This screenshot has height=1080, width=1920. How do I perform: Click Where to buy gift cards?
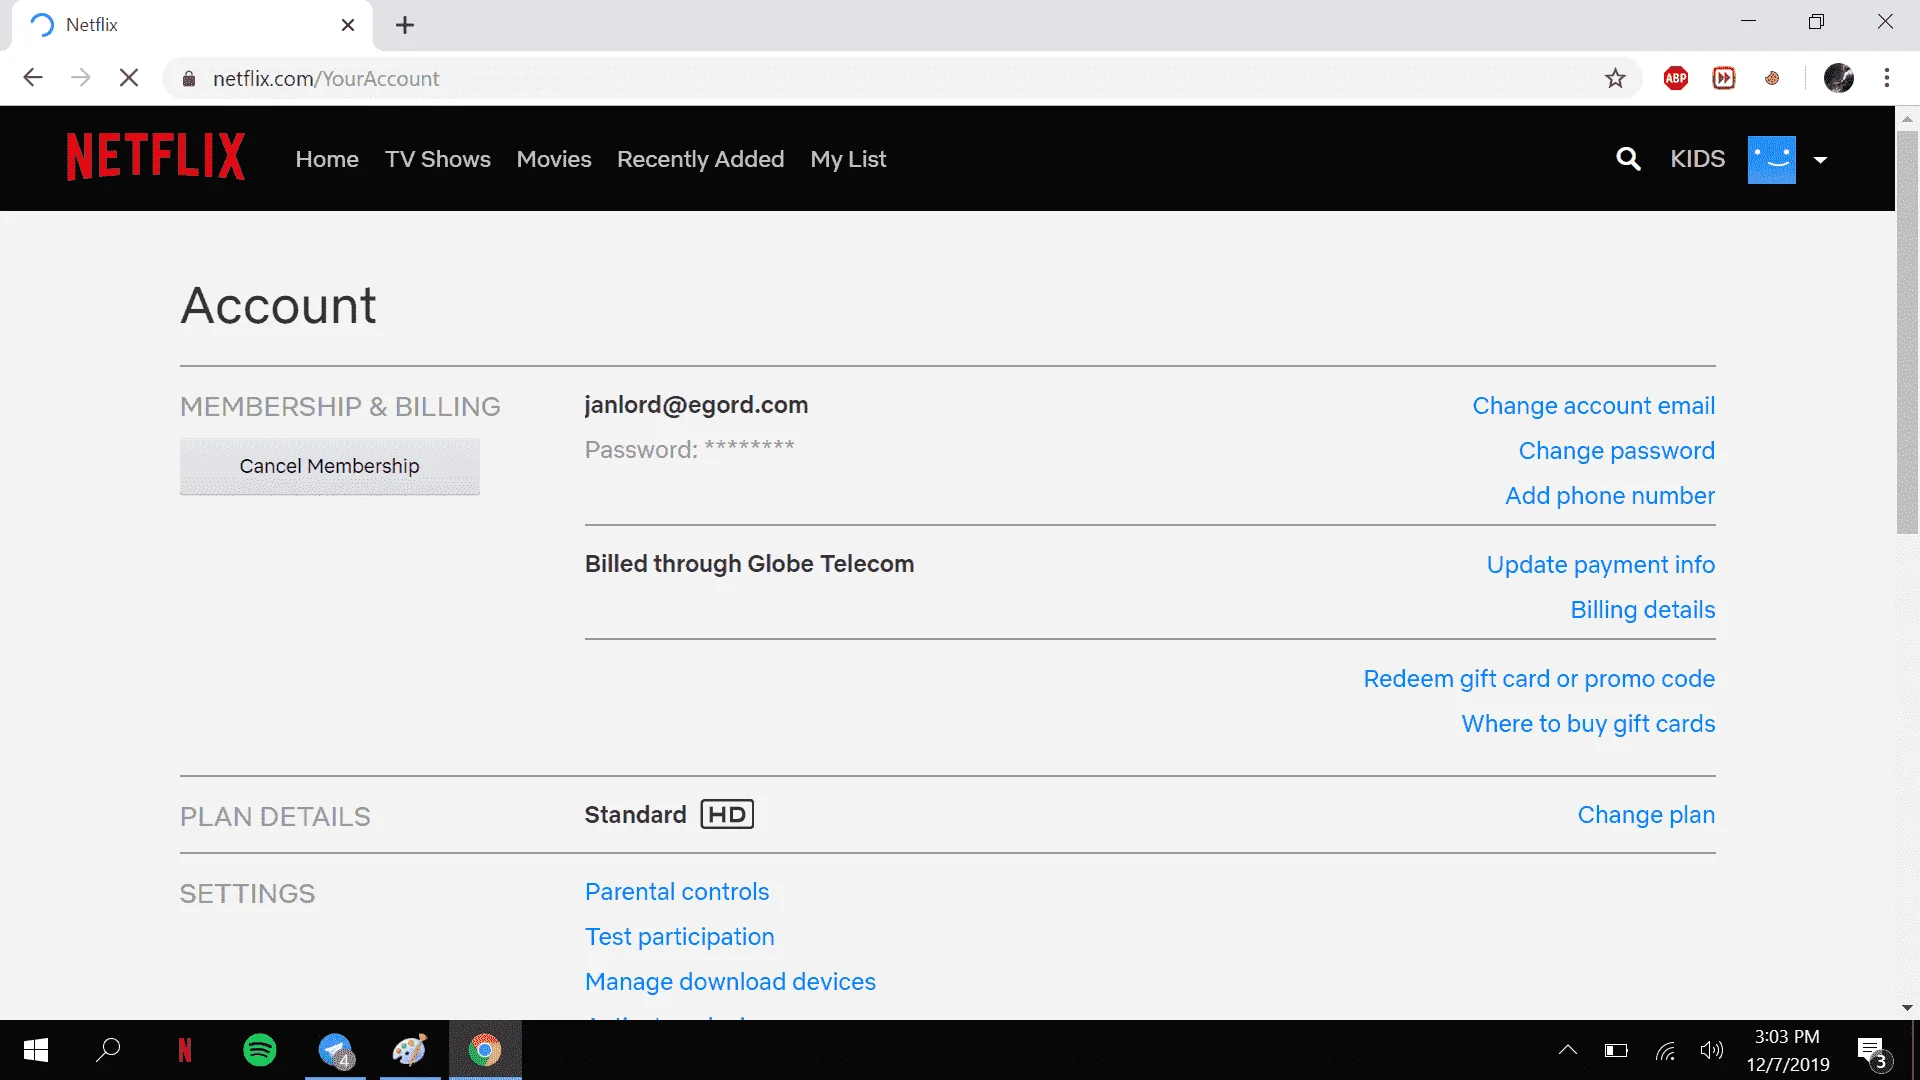pyautogui.click(x=1588, y=724)
